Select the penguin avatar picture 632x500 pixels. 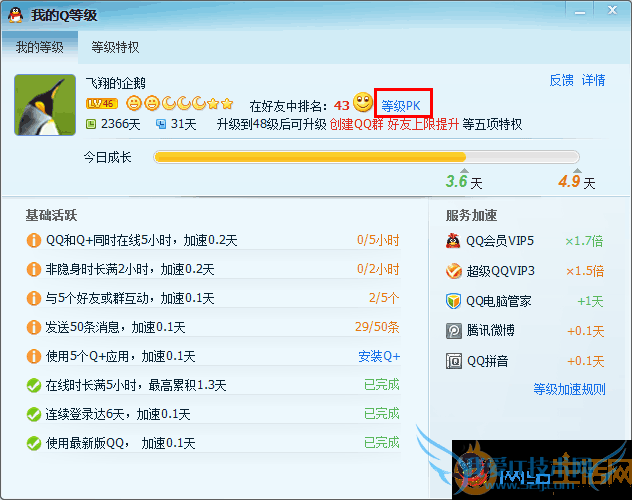point(45,105)
